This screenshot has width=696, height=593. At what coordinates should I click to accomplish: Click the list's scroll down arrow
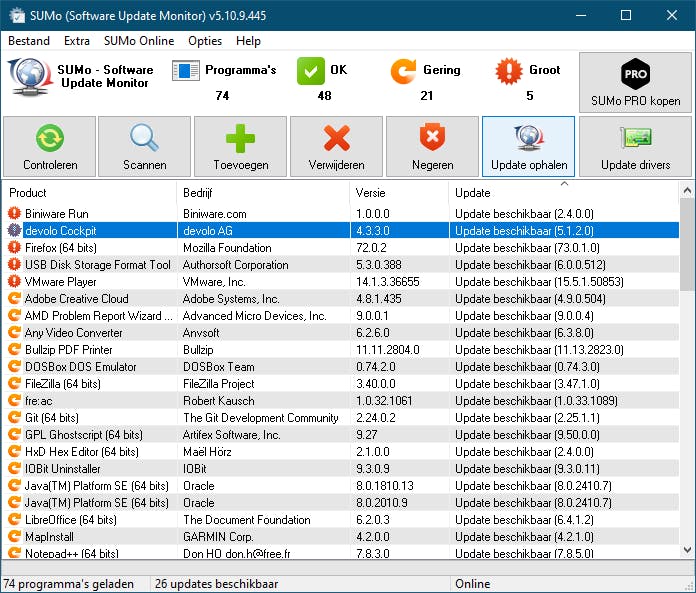point(687,550)
